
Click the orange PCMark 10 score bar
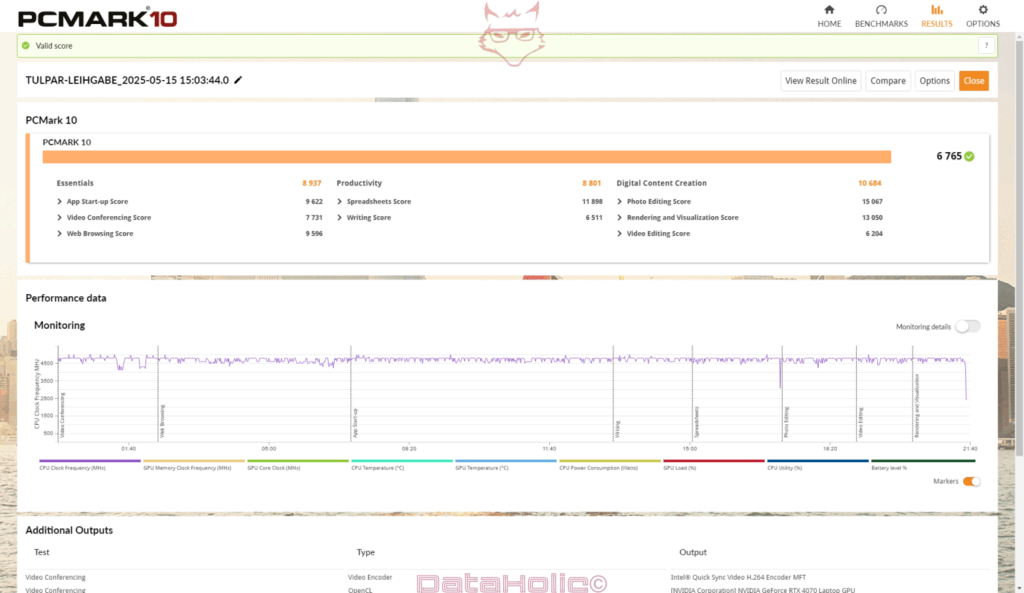pos(466,157)
